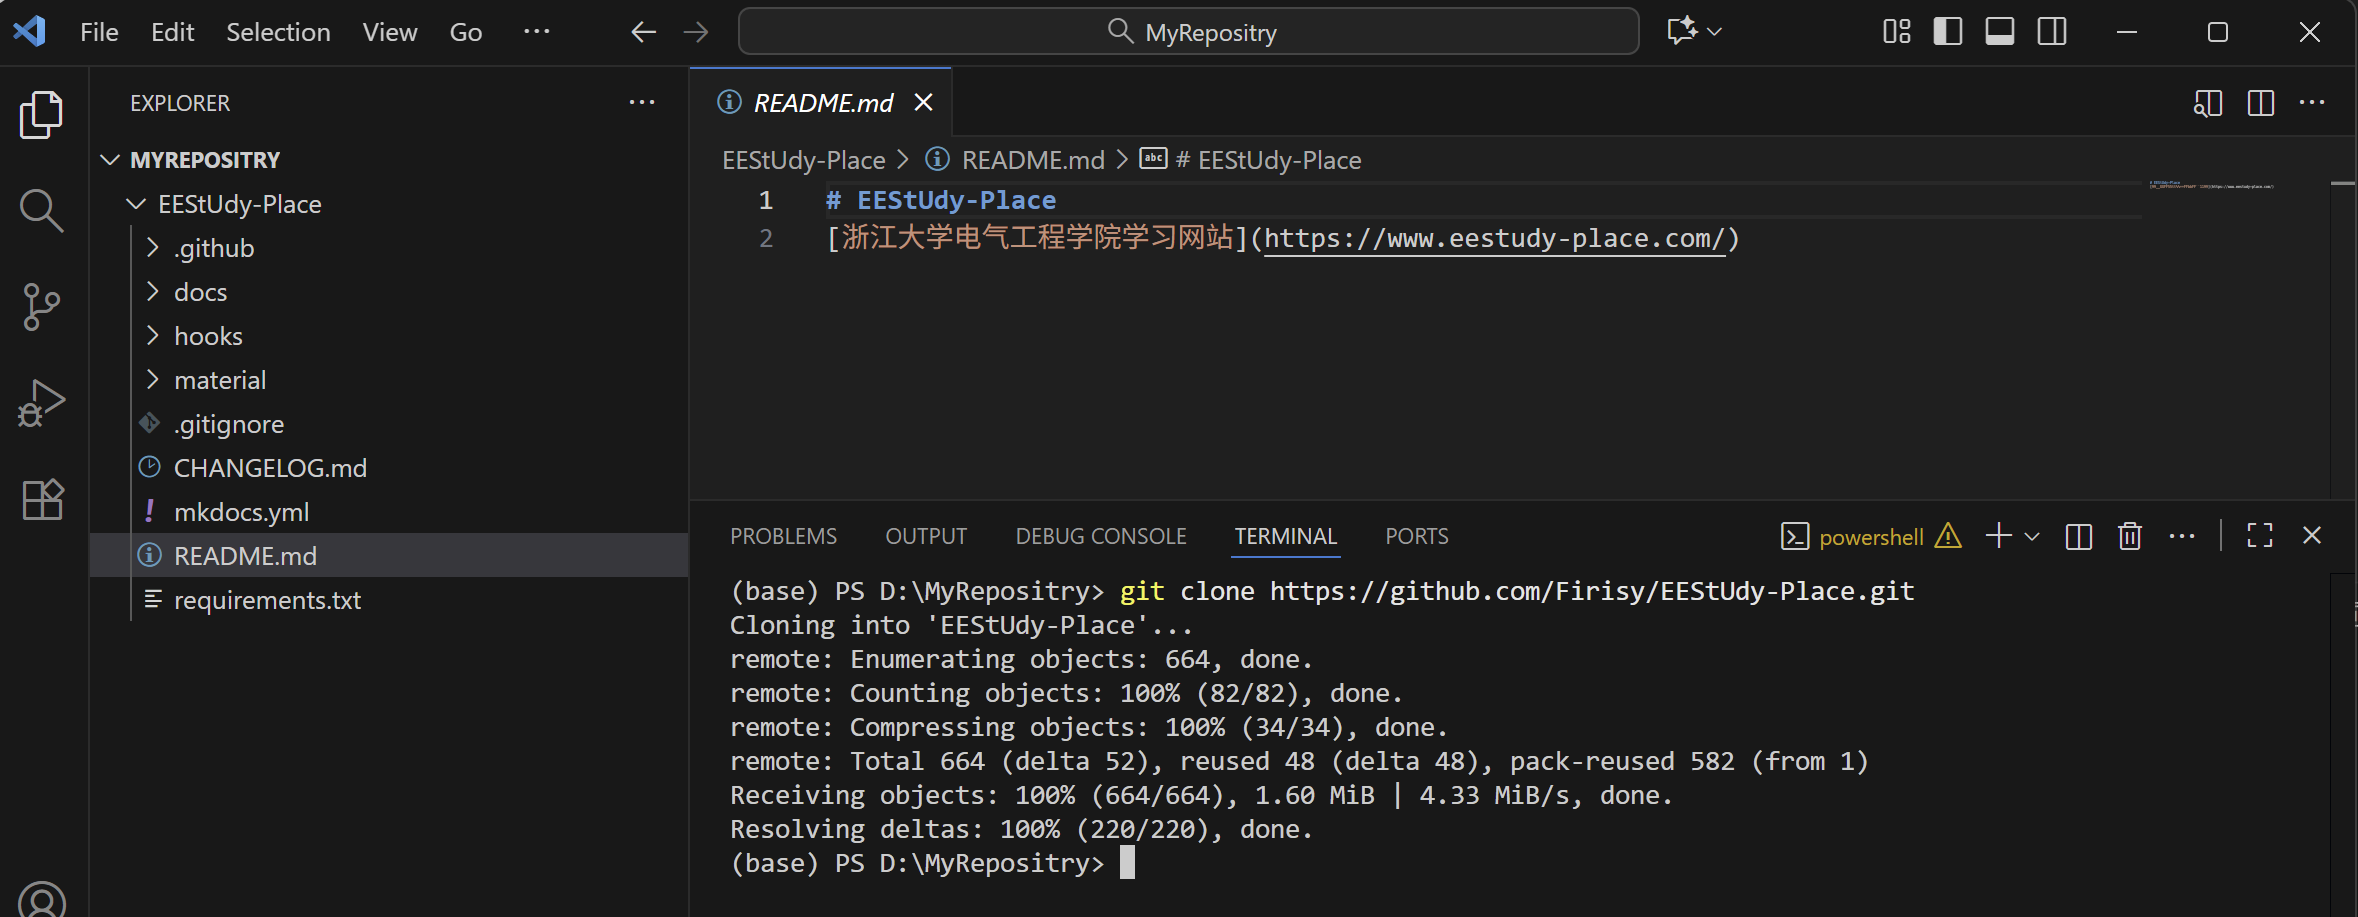Click the MyRepositry command center search box
Screen dimensions: 2358x917
click(1188, 32)
